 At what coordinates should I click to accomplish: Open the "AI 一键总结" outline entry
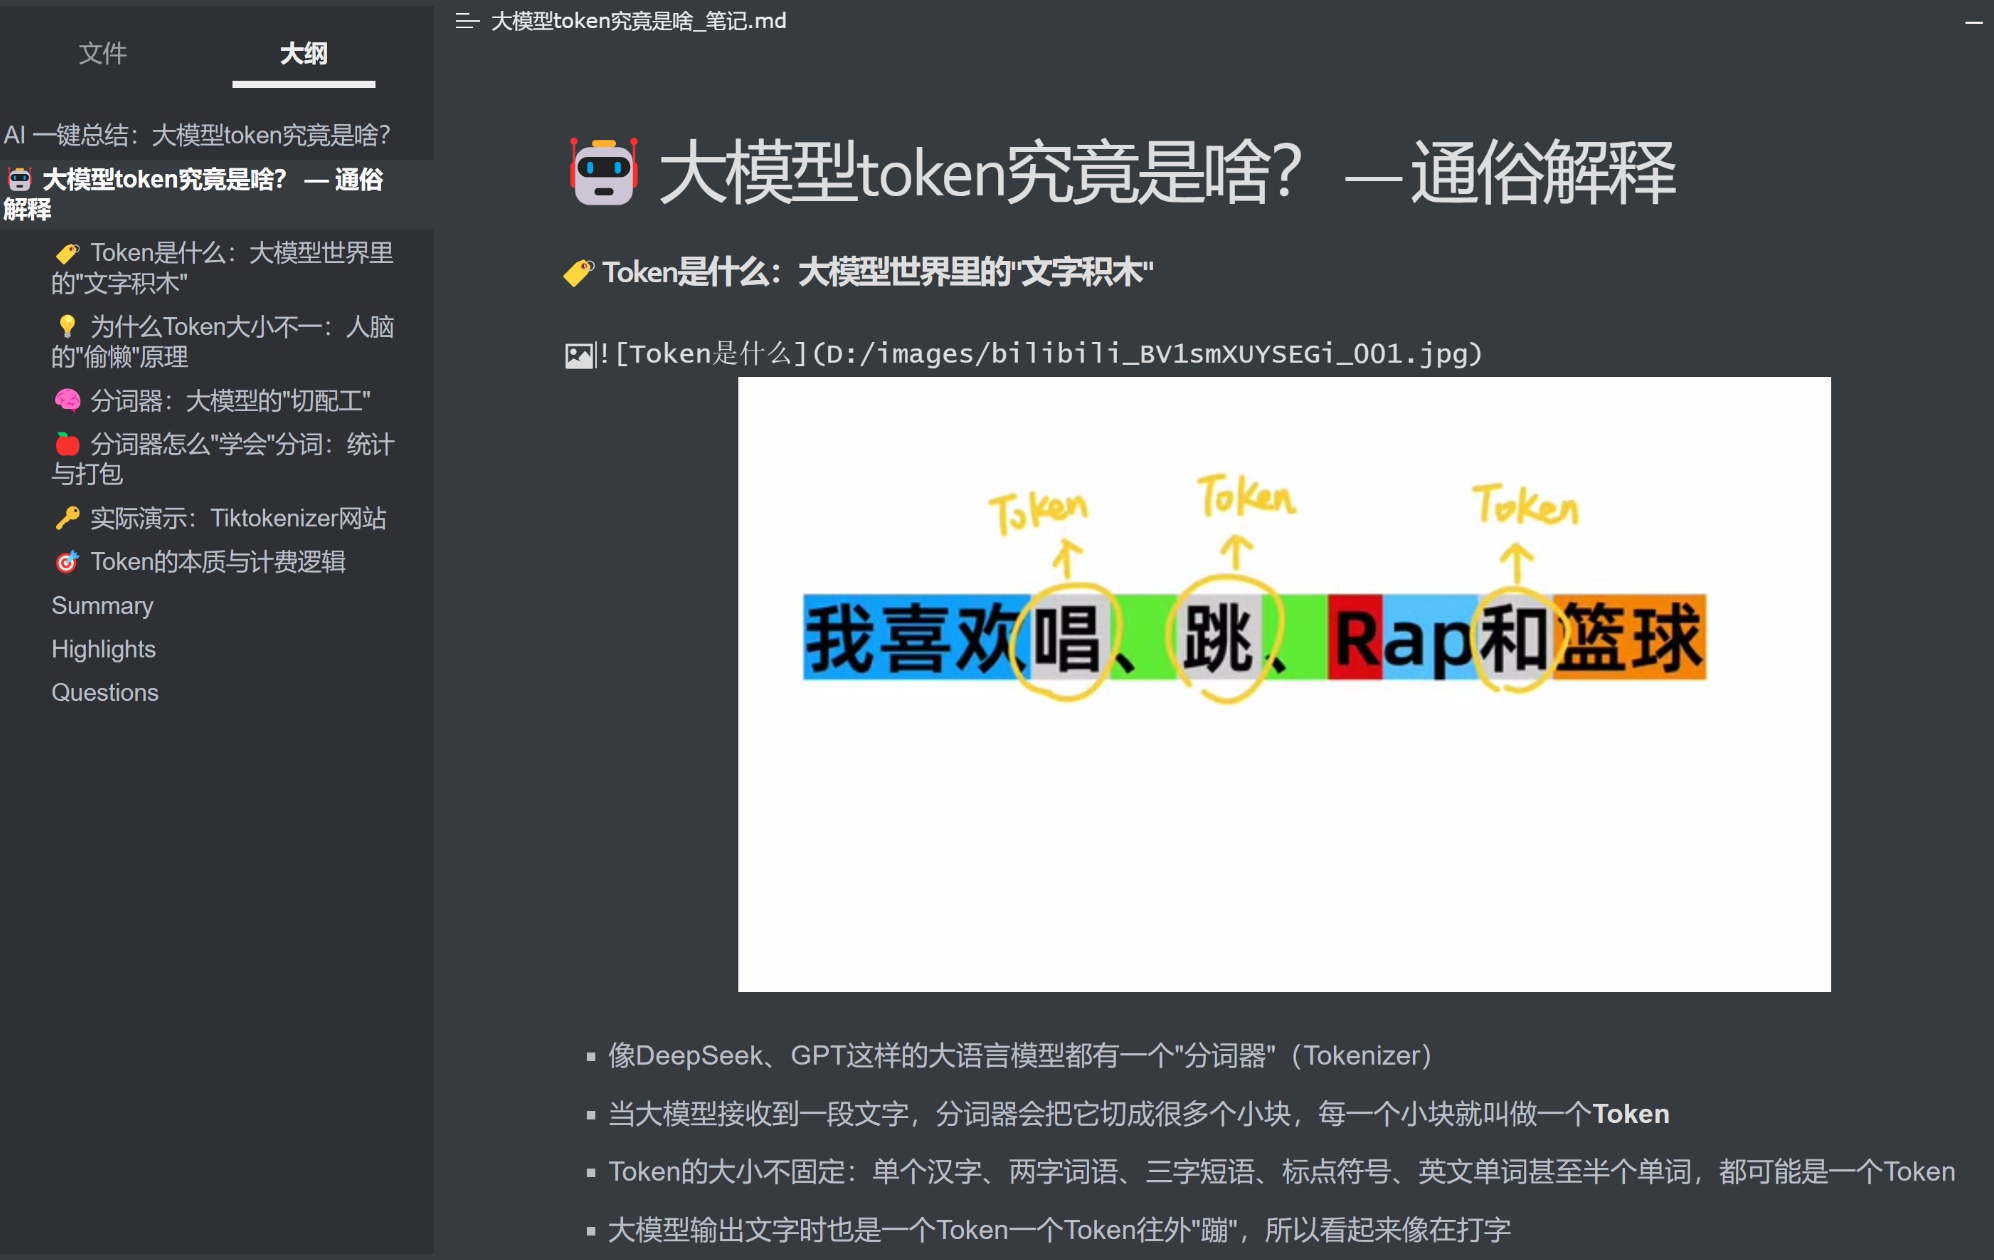click(x=198, y=134)
